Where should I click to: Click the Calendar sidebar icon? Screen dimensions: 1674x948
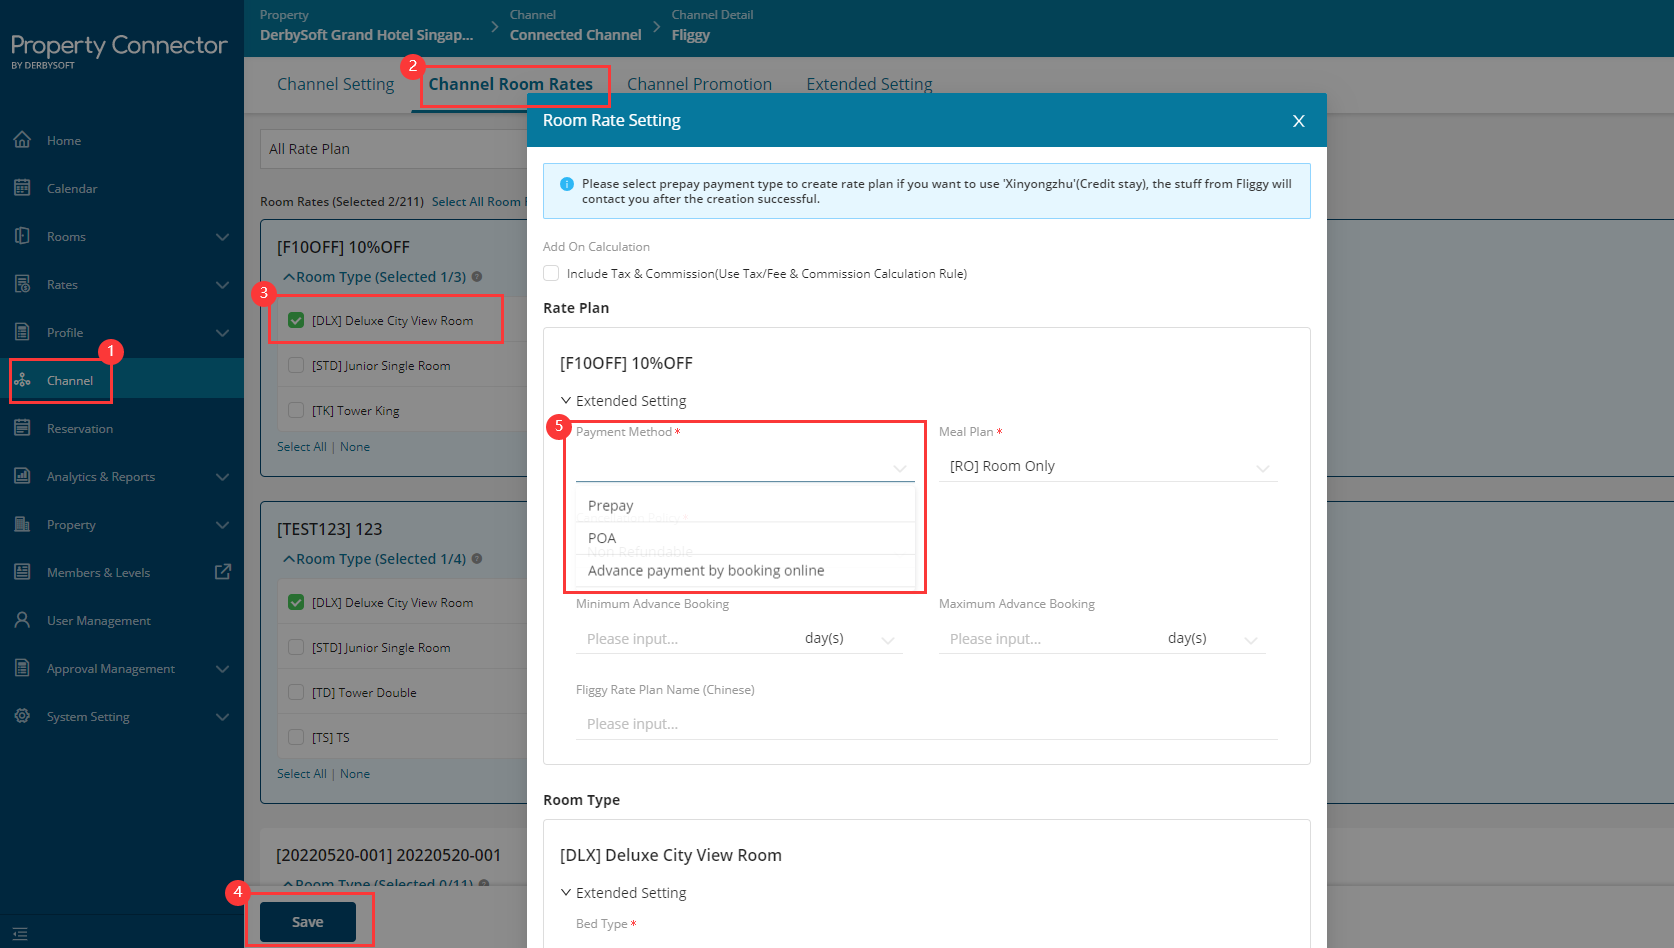pos(22,188)
